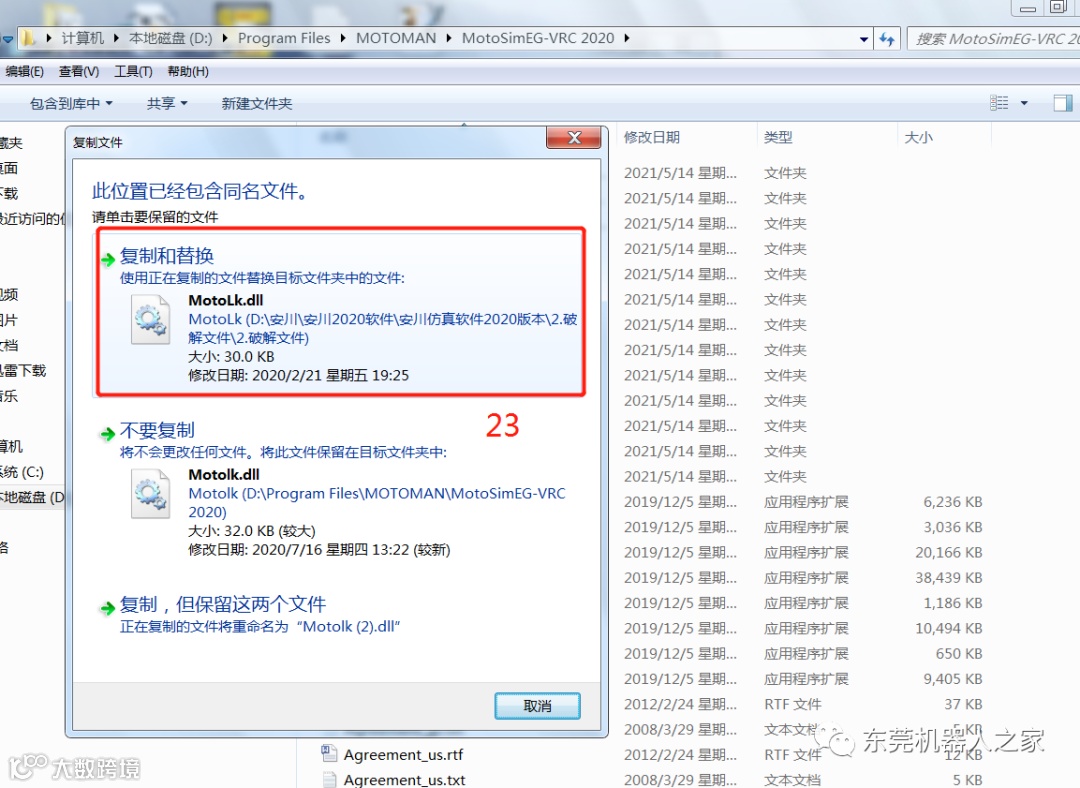Select 迅雷下载 in navigation pane
This screenshot has height=788, width=1080.
pyautogui.click(x=23, y=371)
